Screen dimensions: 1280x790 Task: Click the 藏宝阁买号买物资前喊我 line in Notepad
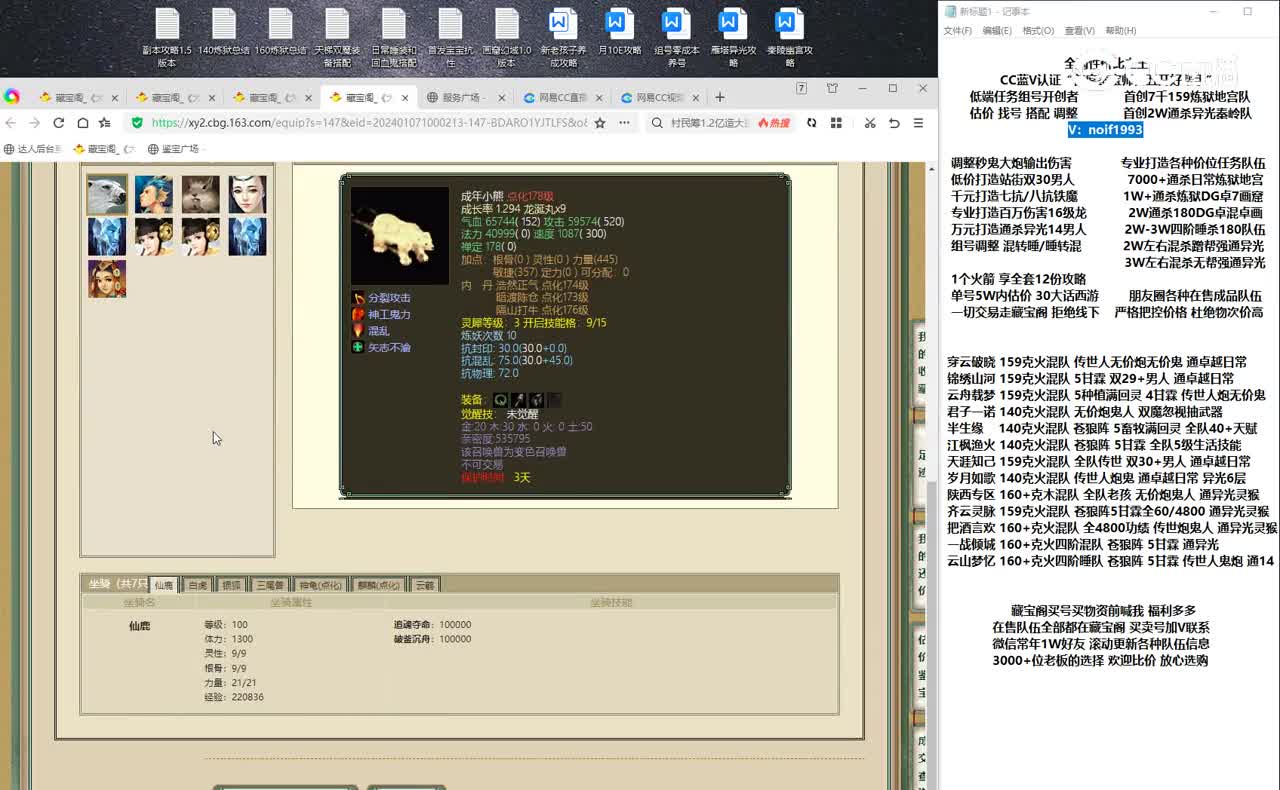click(x=1103, y=610)
